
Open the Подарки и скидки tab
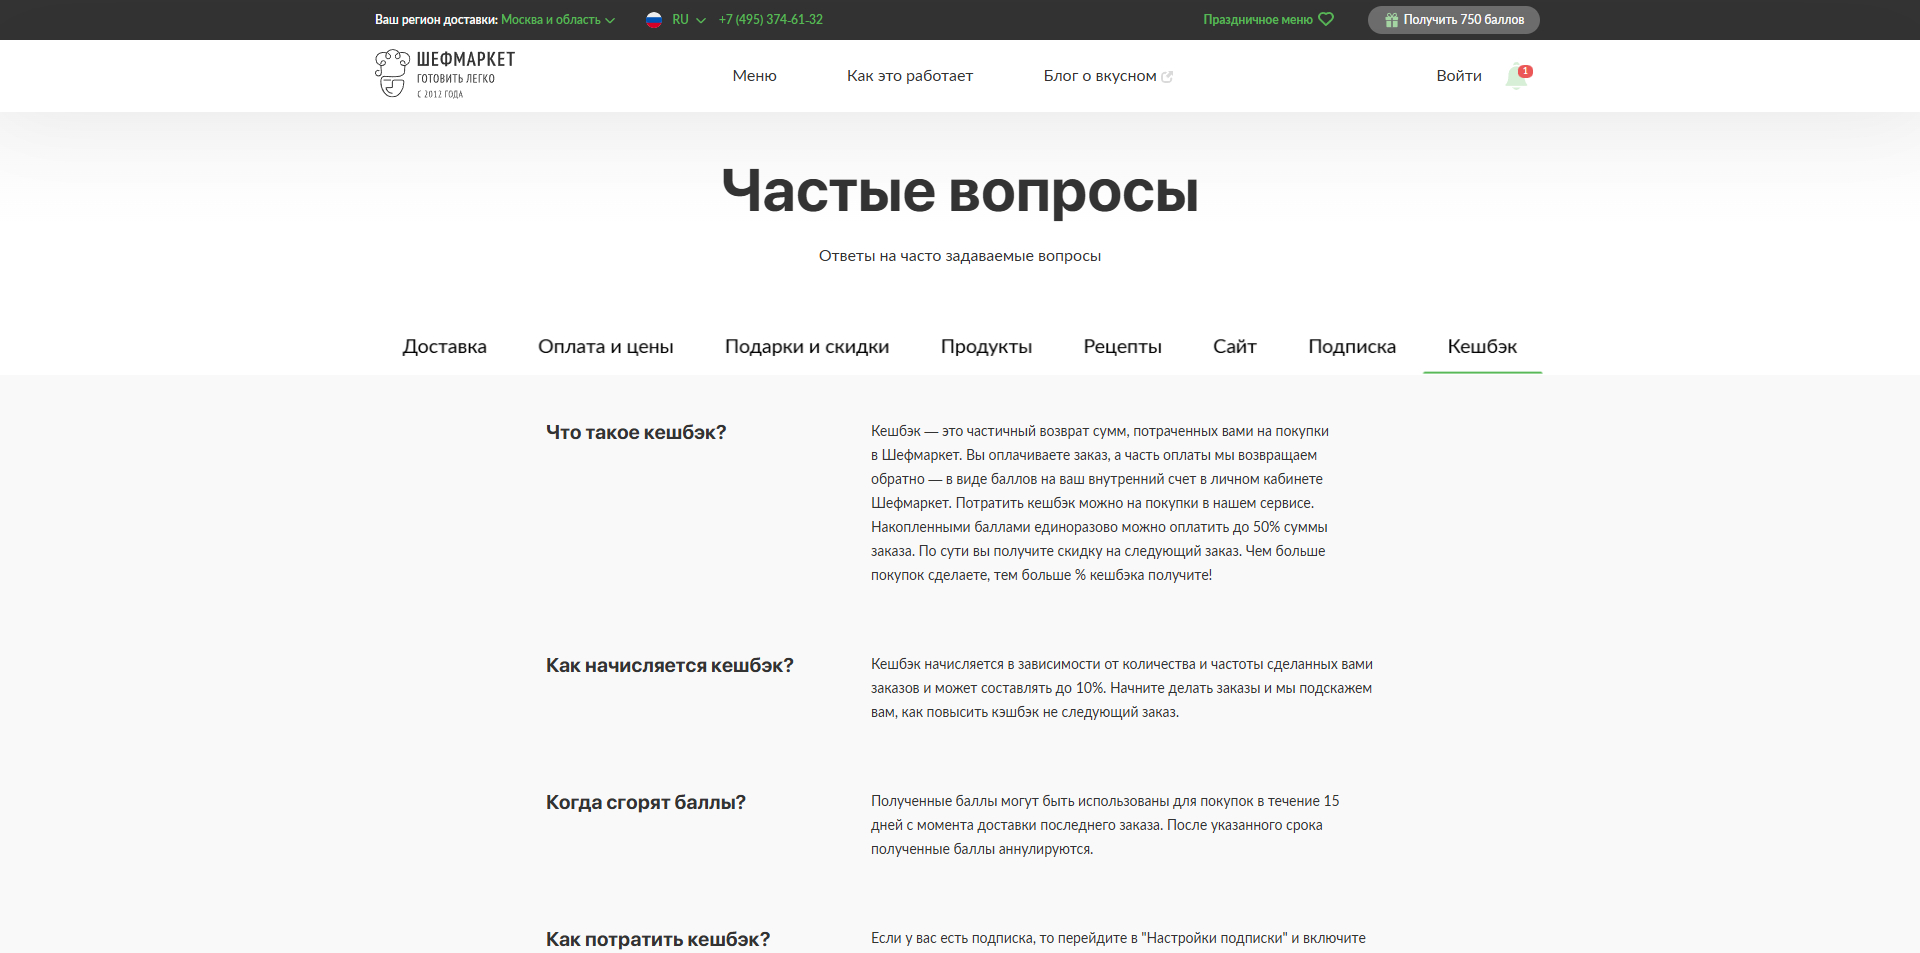coord(807,346)
